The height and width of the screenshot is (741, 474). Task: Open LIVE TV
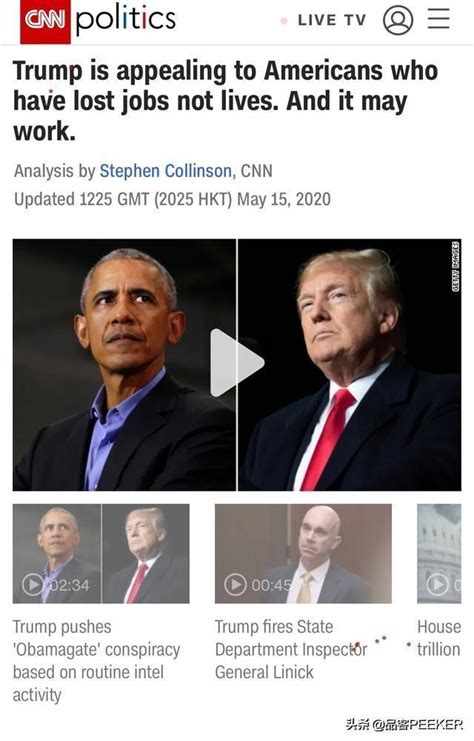[332, 20]
